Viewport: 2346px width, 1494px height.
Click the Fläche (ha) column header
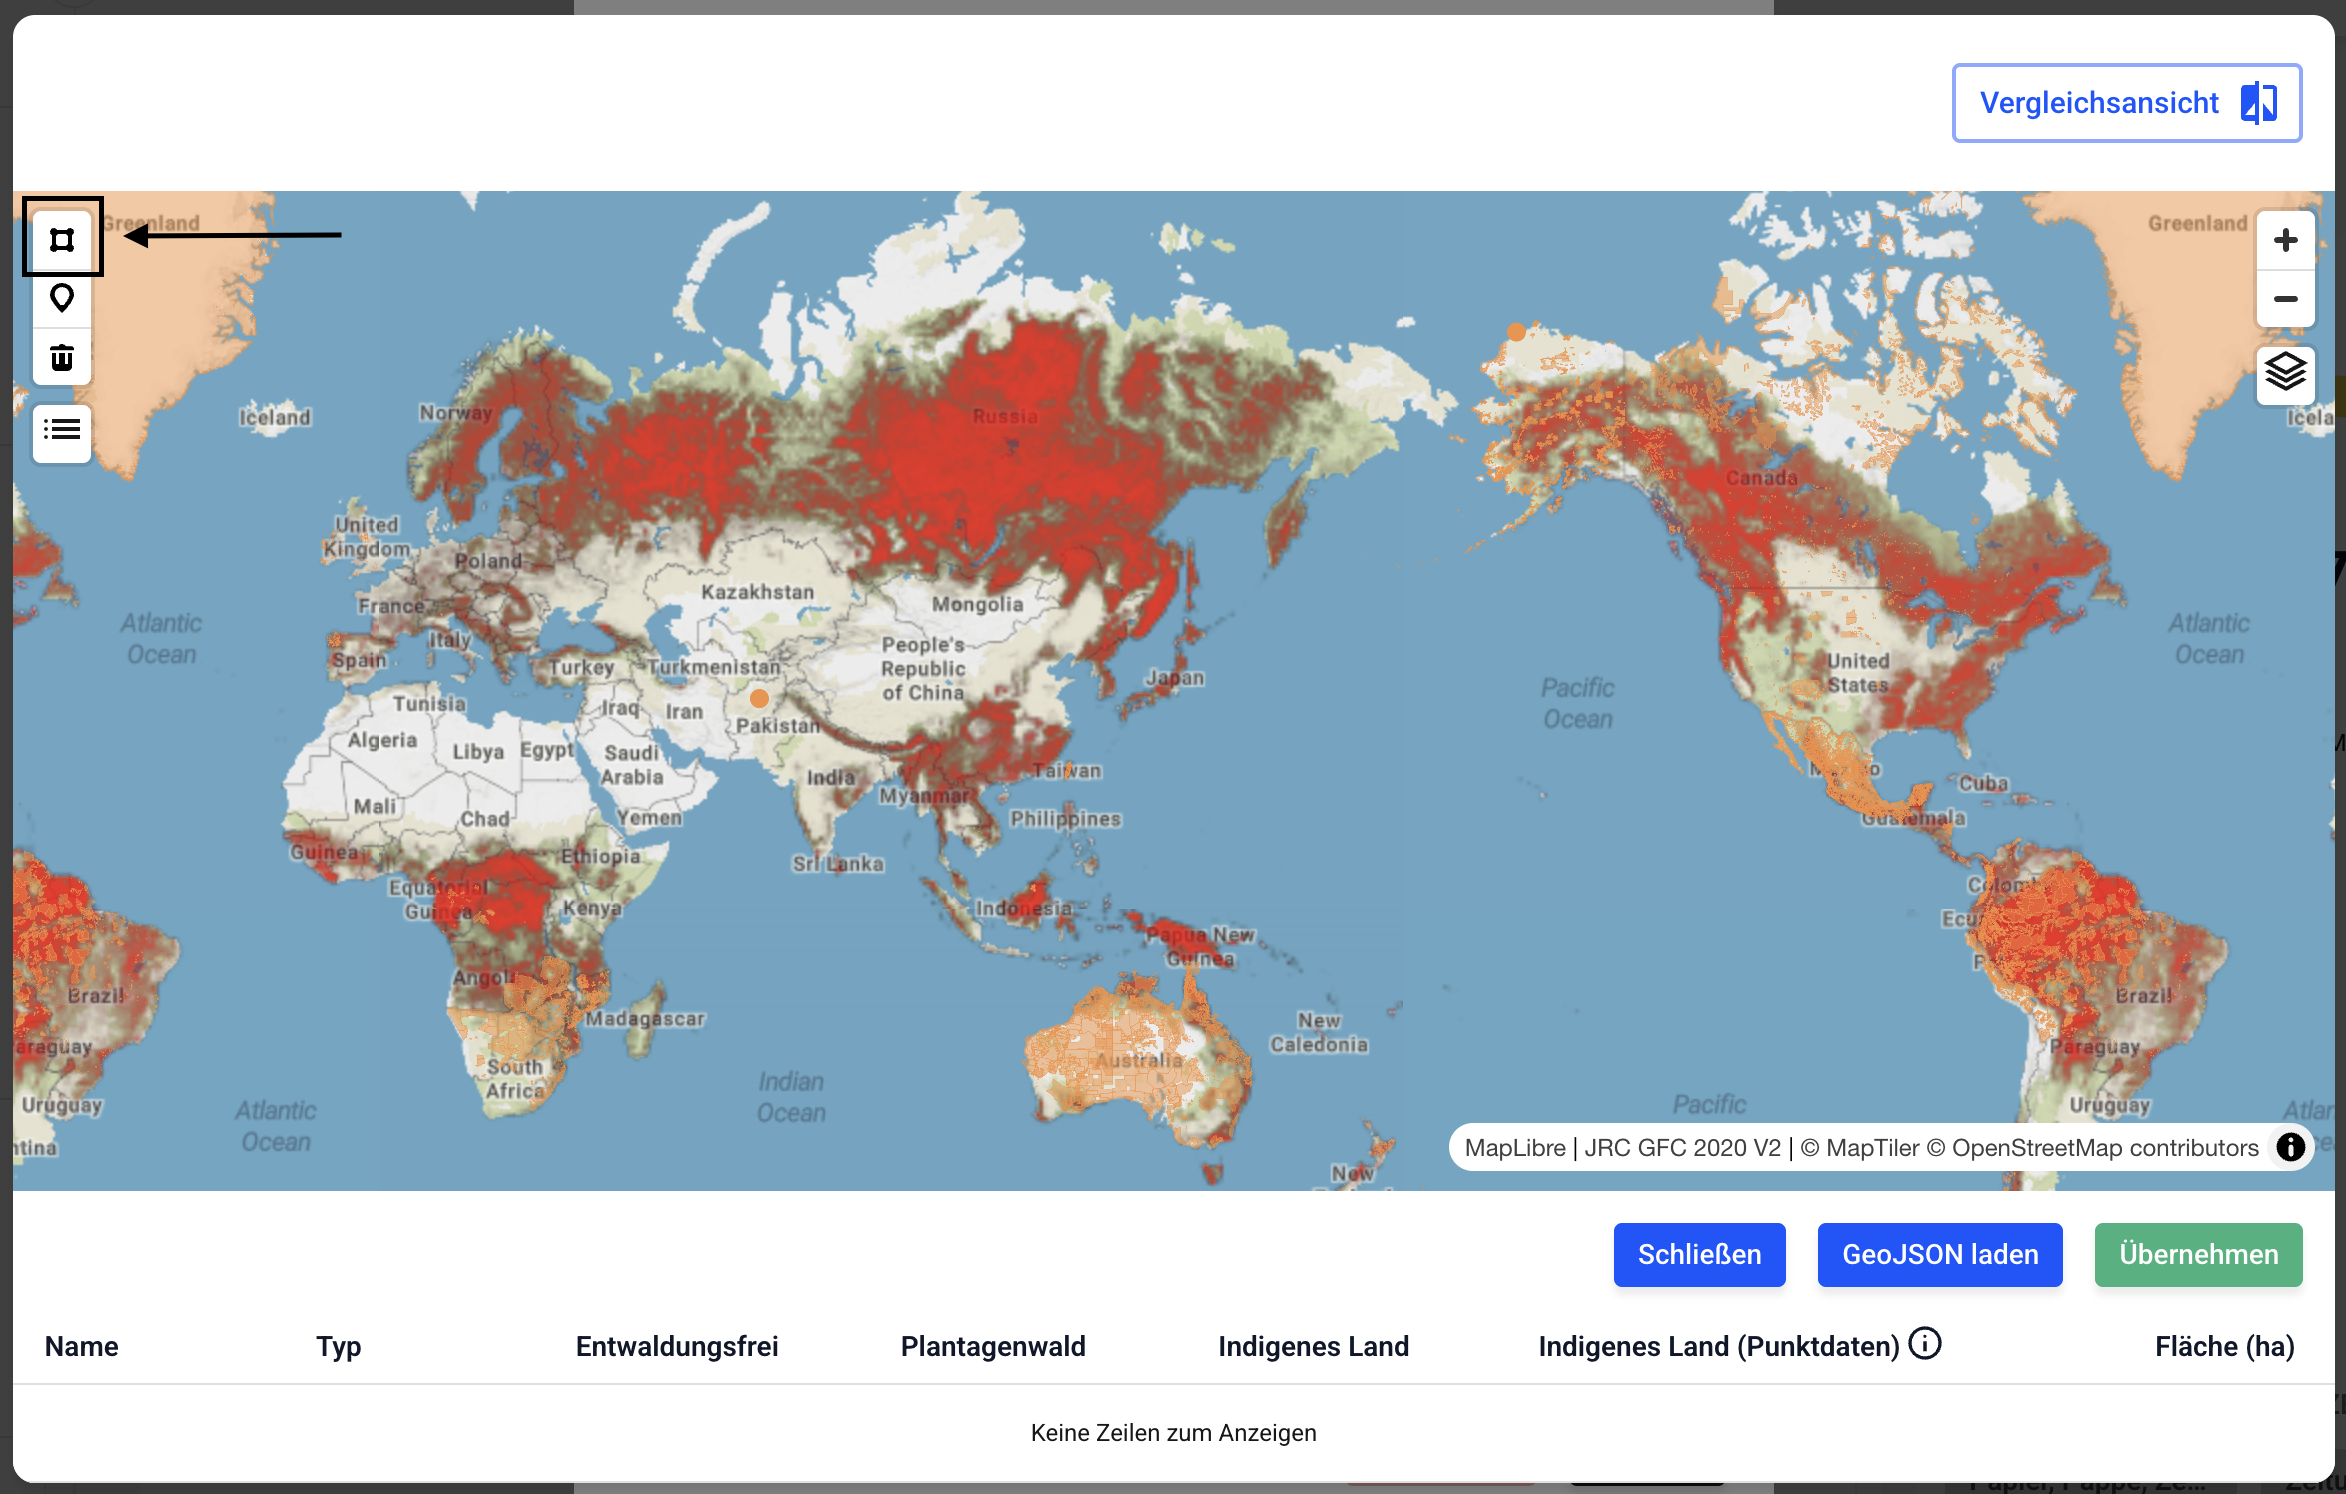click(x=2224, y=1347)
